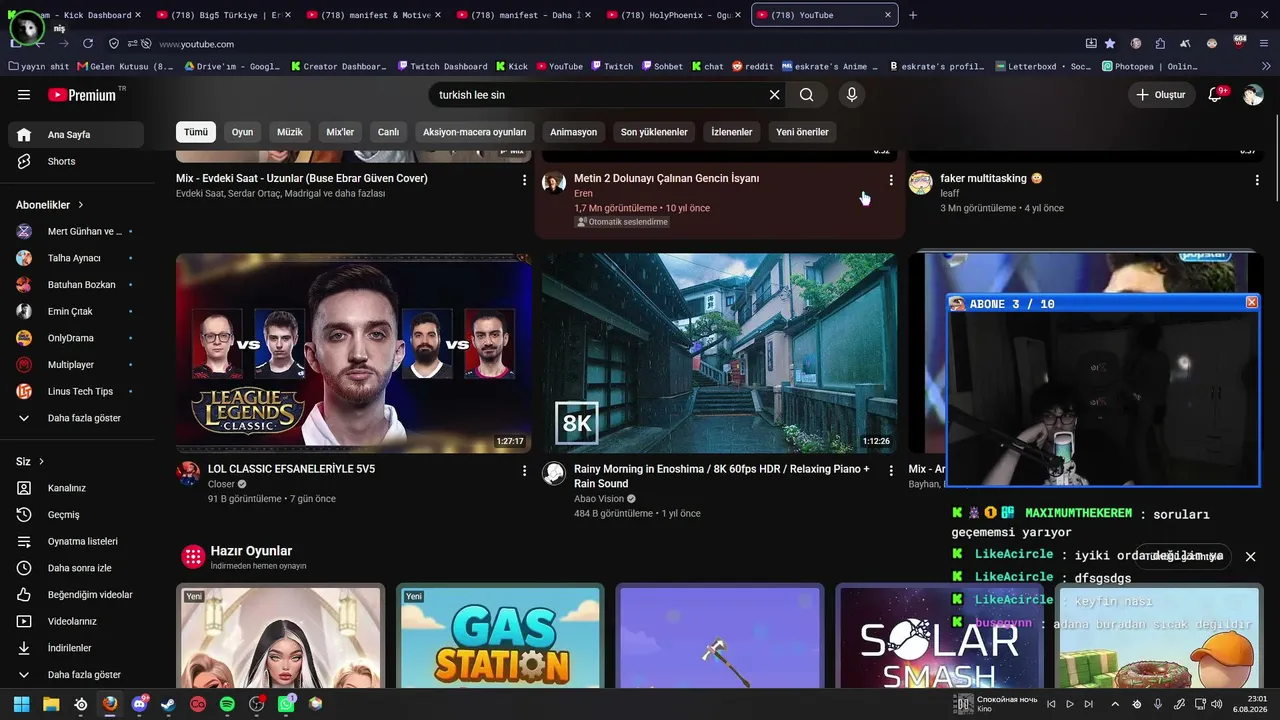Select the Yeni öneriler chip
The image size is (1280, 720).
tap(802, 132)
